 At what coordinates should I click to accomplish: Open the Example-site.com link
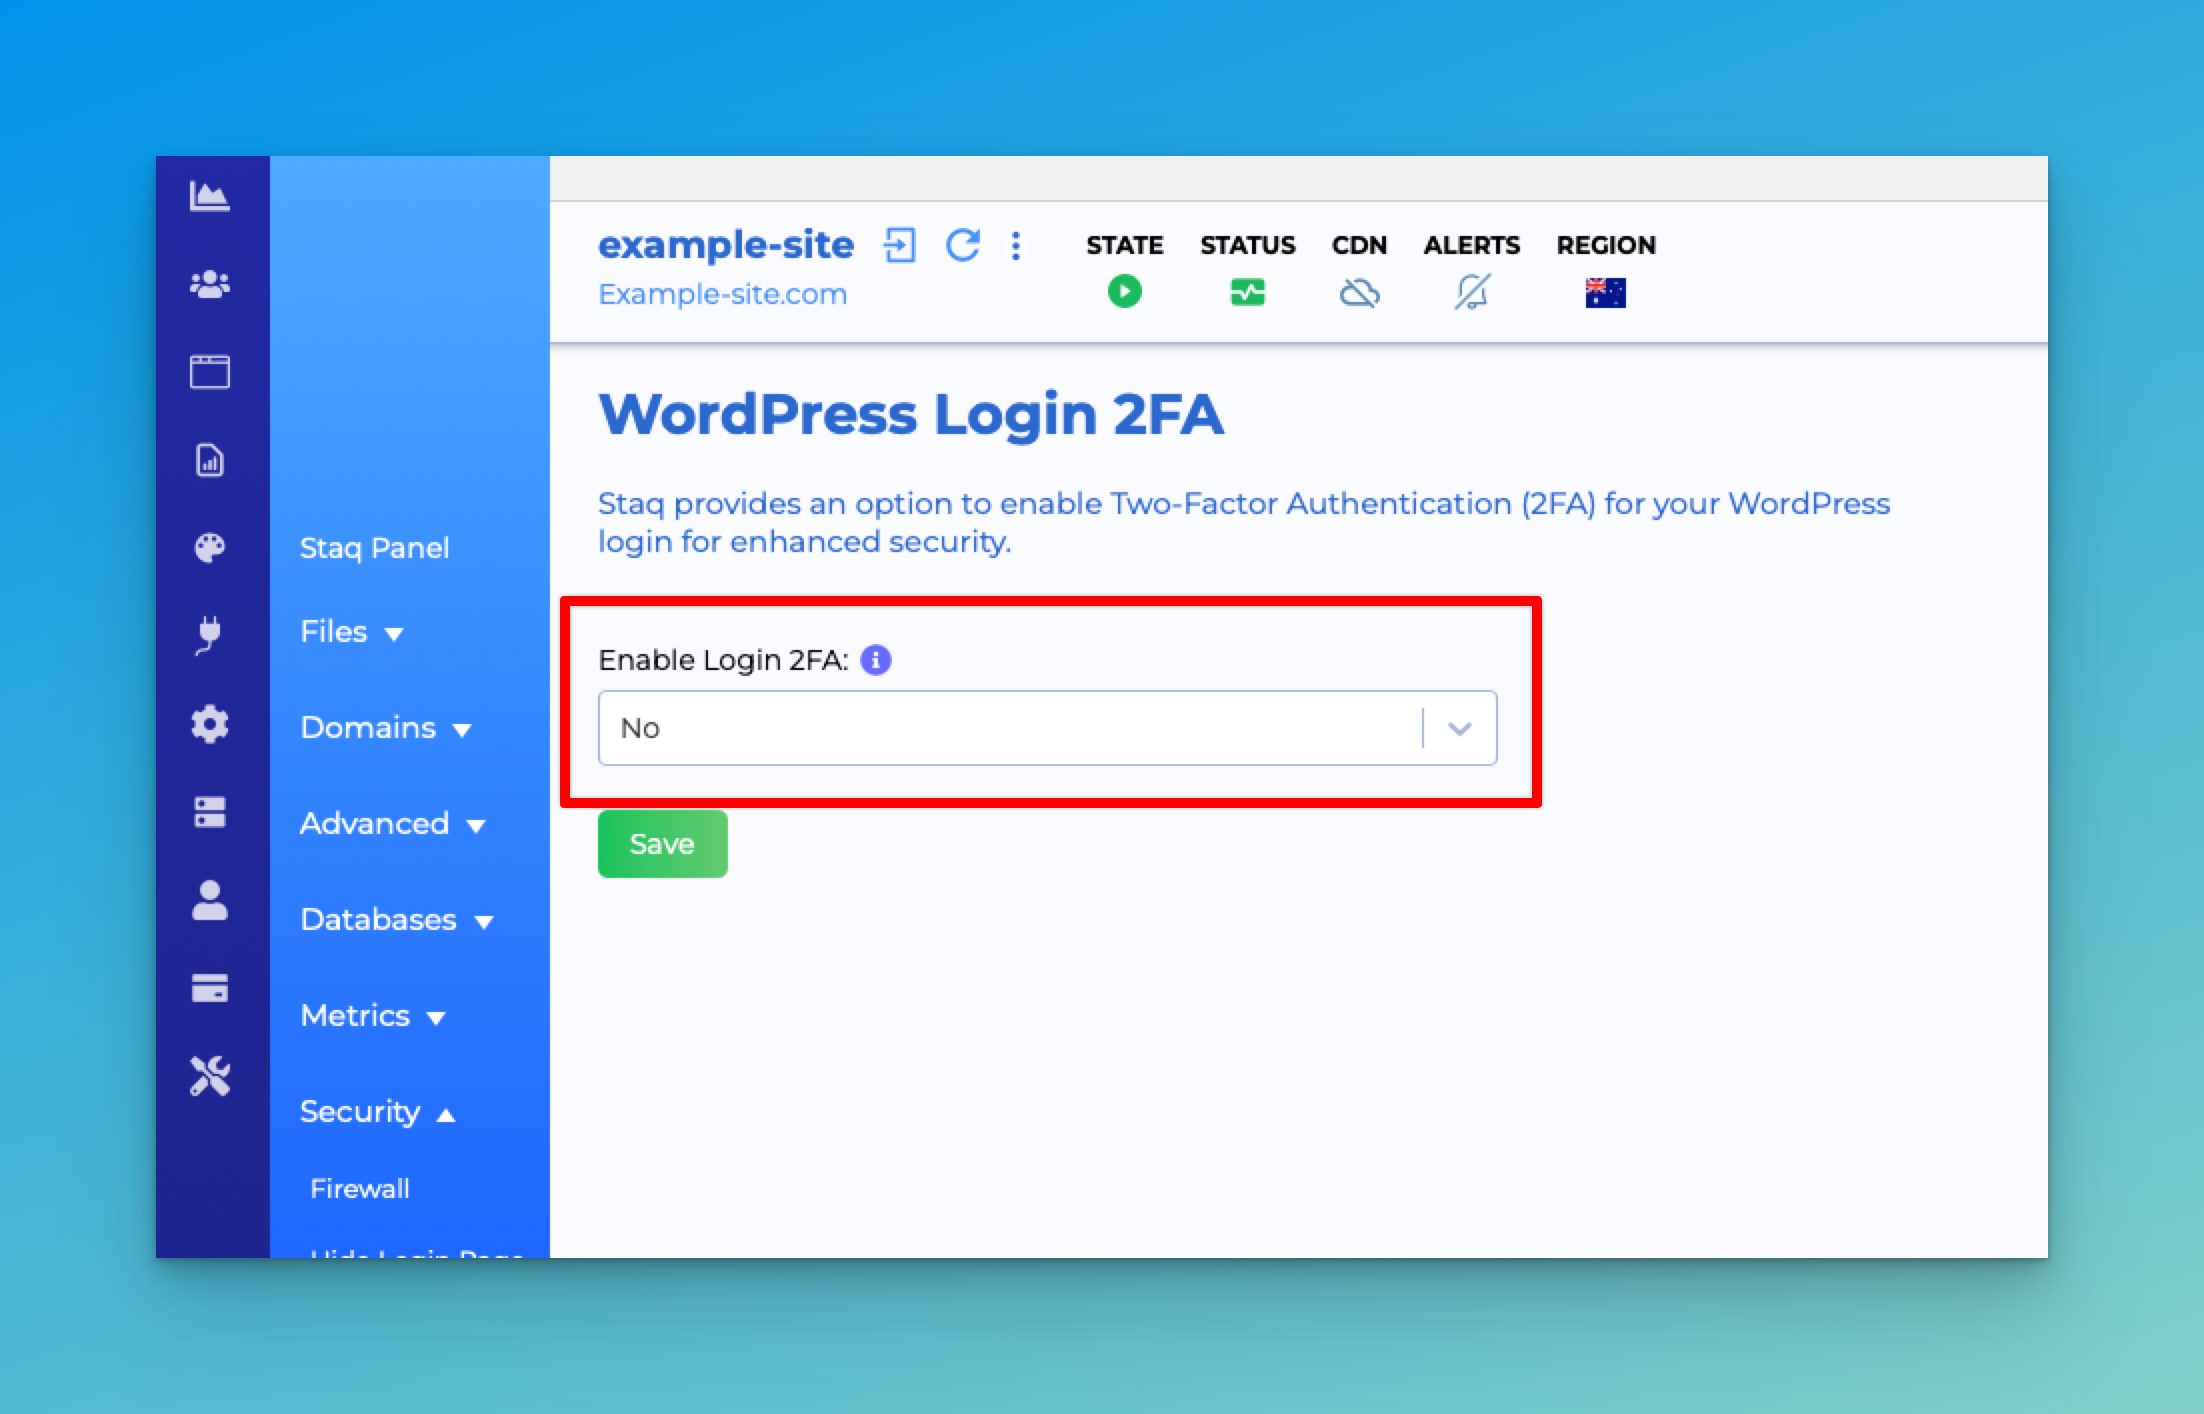pos(722,294)
